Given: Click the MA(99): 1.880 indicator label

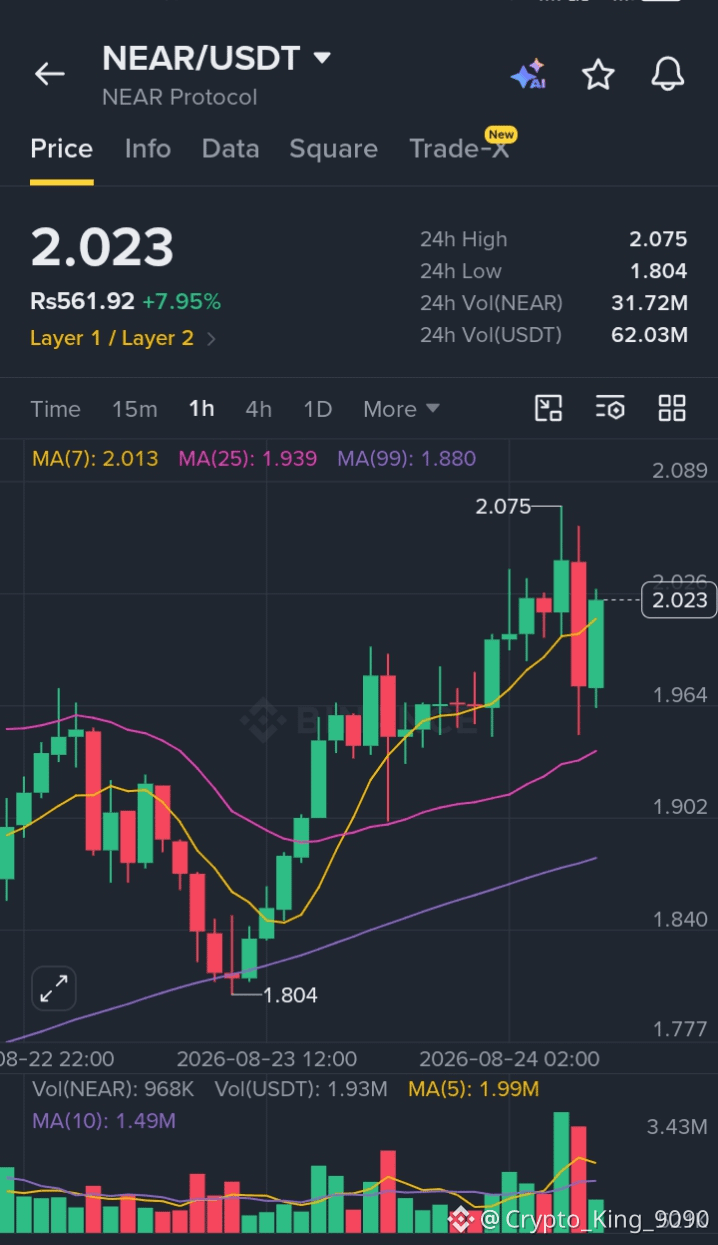Looking at the screenshot, I should pos(406,459).
